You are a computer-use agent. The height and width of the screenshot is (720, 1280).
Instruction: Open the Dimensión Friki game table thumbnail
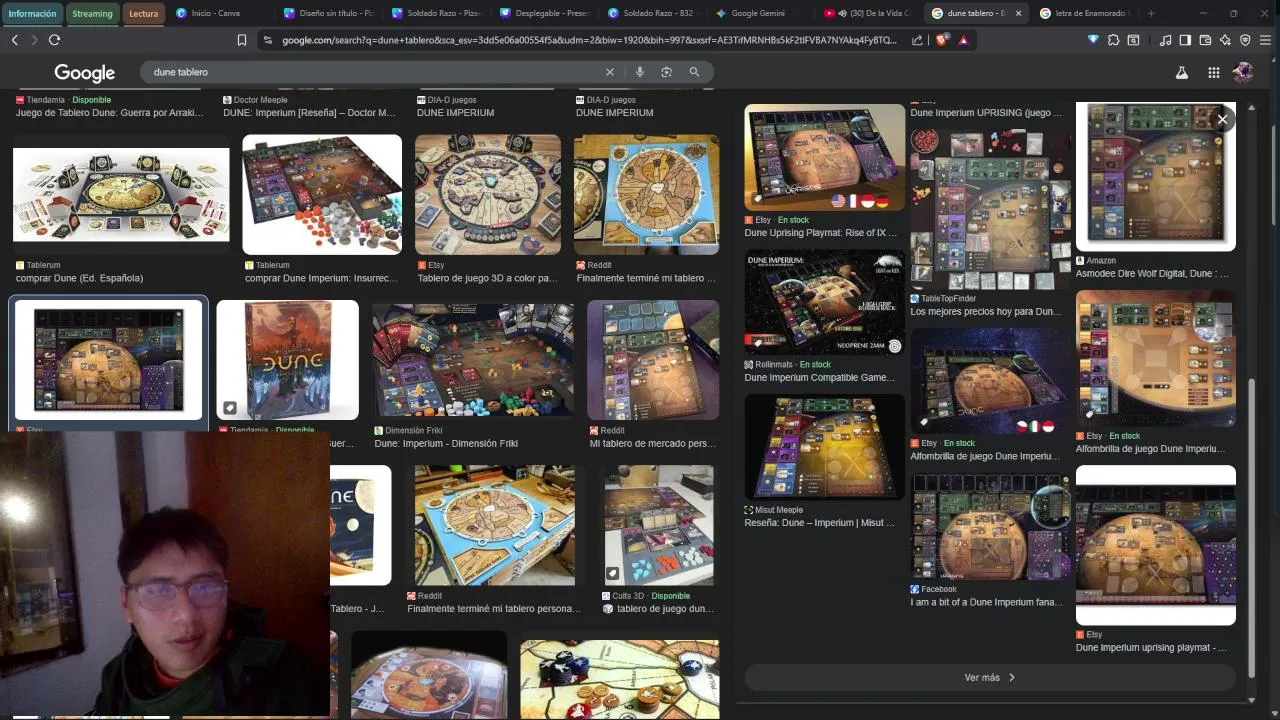pos(473,359)
